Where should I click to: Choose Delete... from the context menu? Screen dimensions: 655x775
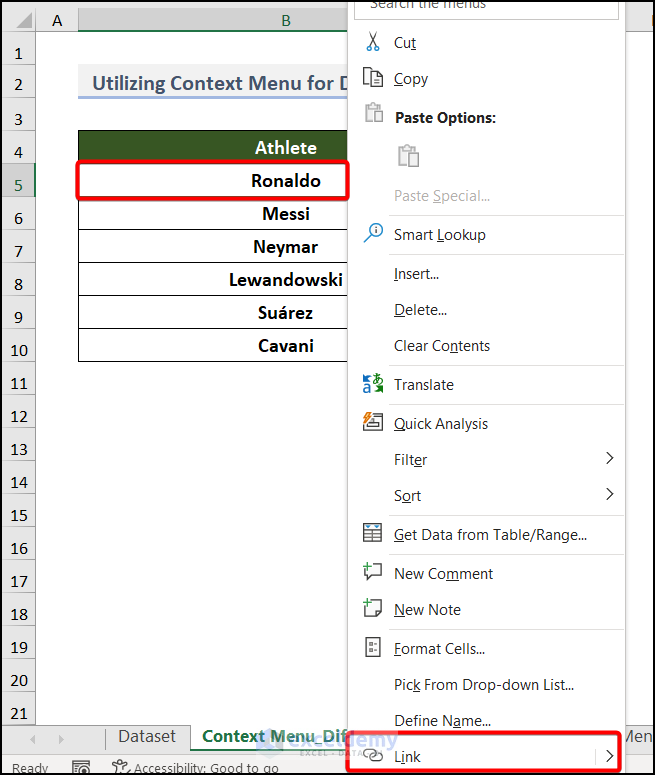420,310
